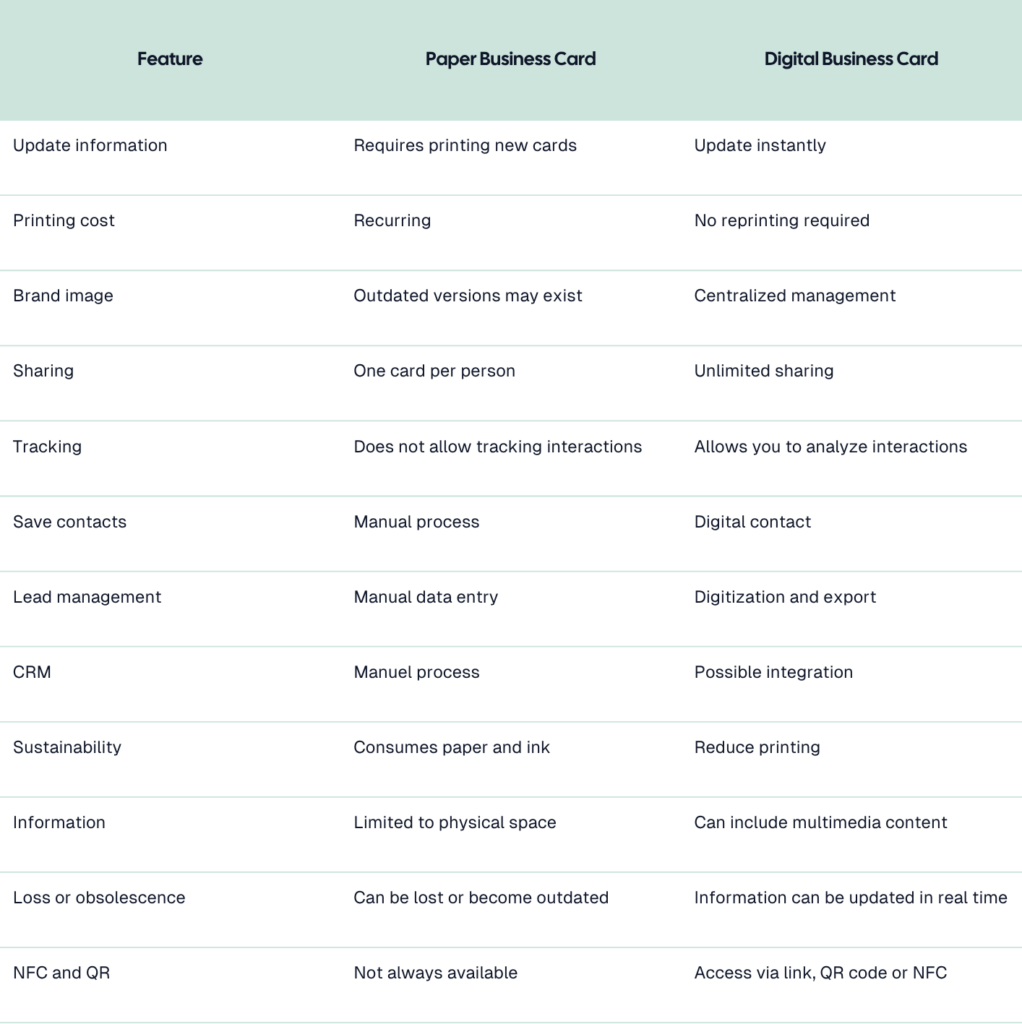Click the Digital Business Card header

coord(851,59)
